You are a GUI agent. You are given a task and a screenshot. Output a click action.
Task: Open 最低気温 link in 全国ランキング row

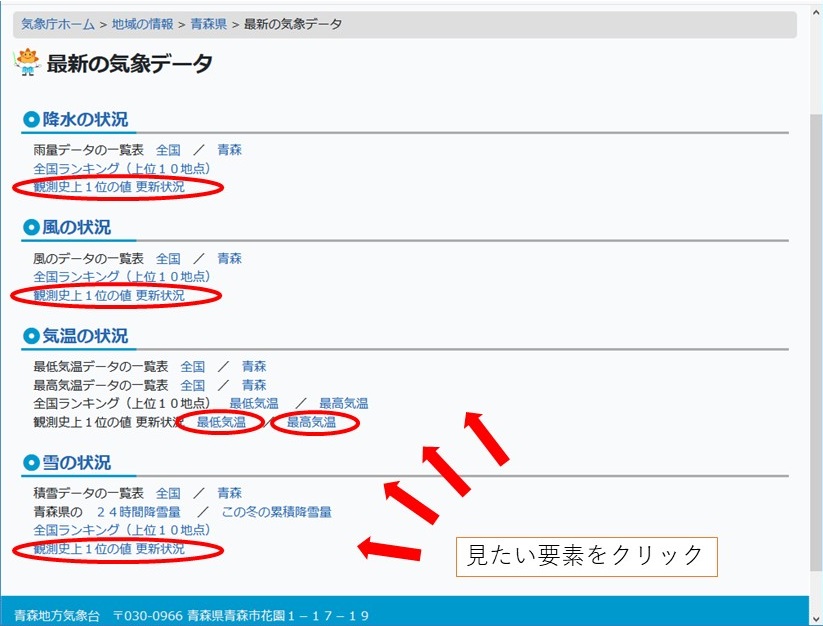click(x=254, y=404)
